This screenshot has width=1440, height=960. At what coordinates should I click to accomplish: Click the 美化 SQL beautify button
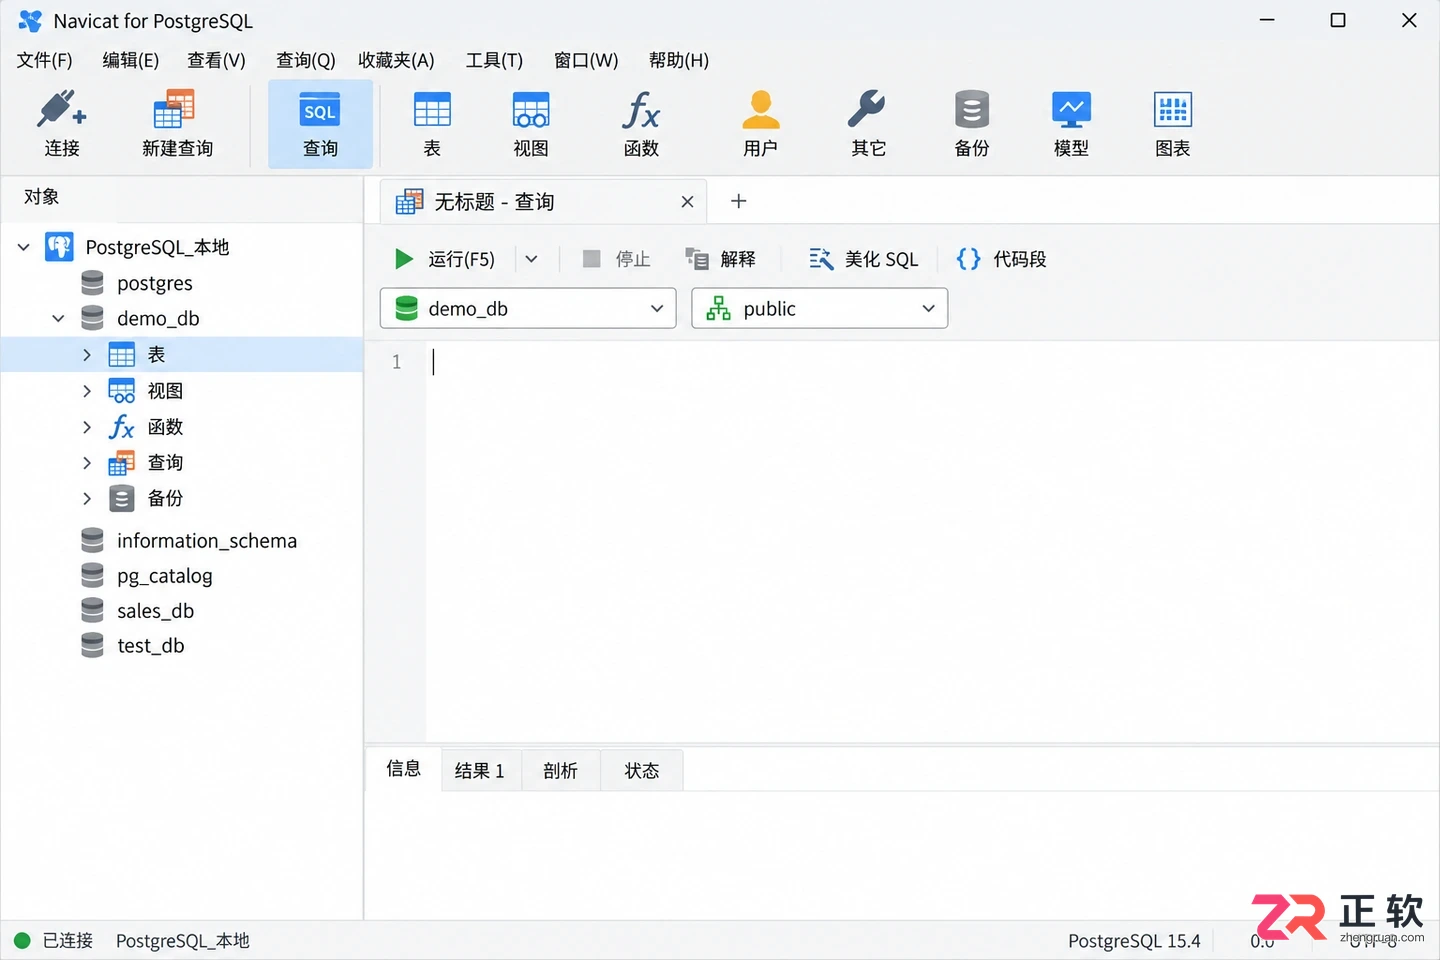(x=864, y=259)
